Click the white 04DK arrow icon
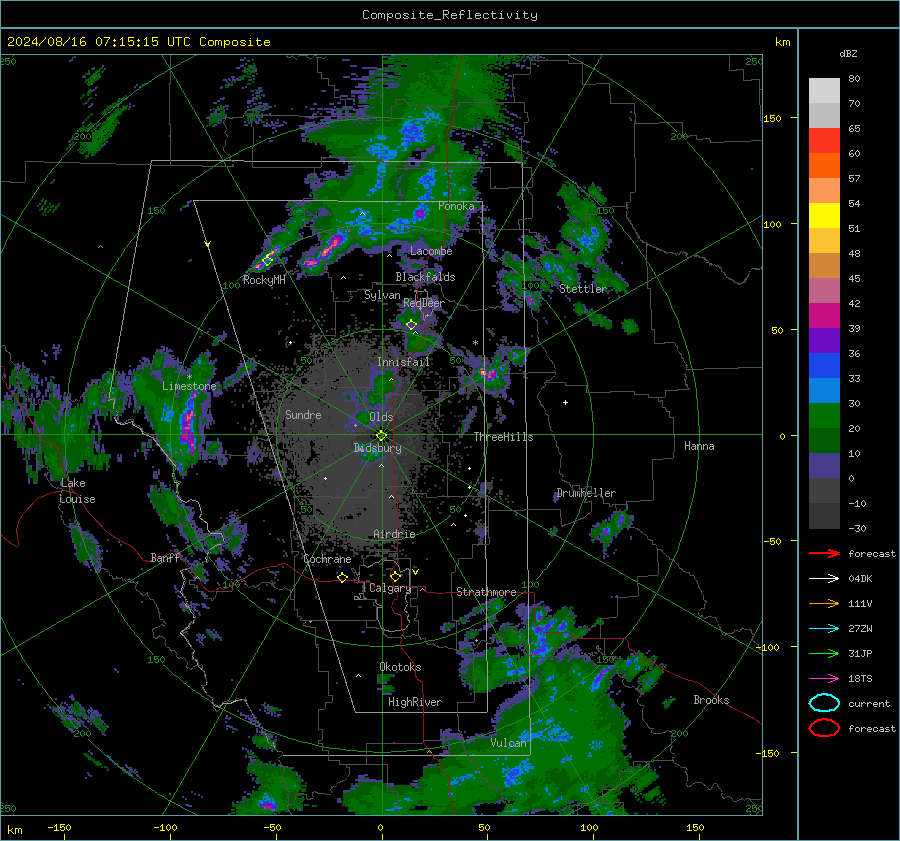Screen dimensions: 900x841 pos(824,579)
